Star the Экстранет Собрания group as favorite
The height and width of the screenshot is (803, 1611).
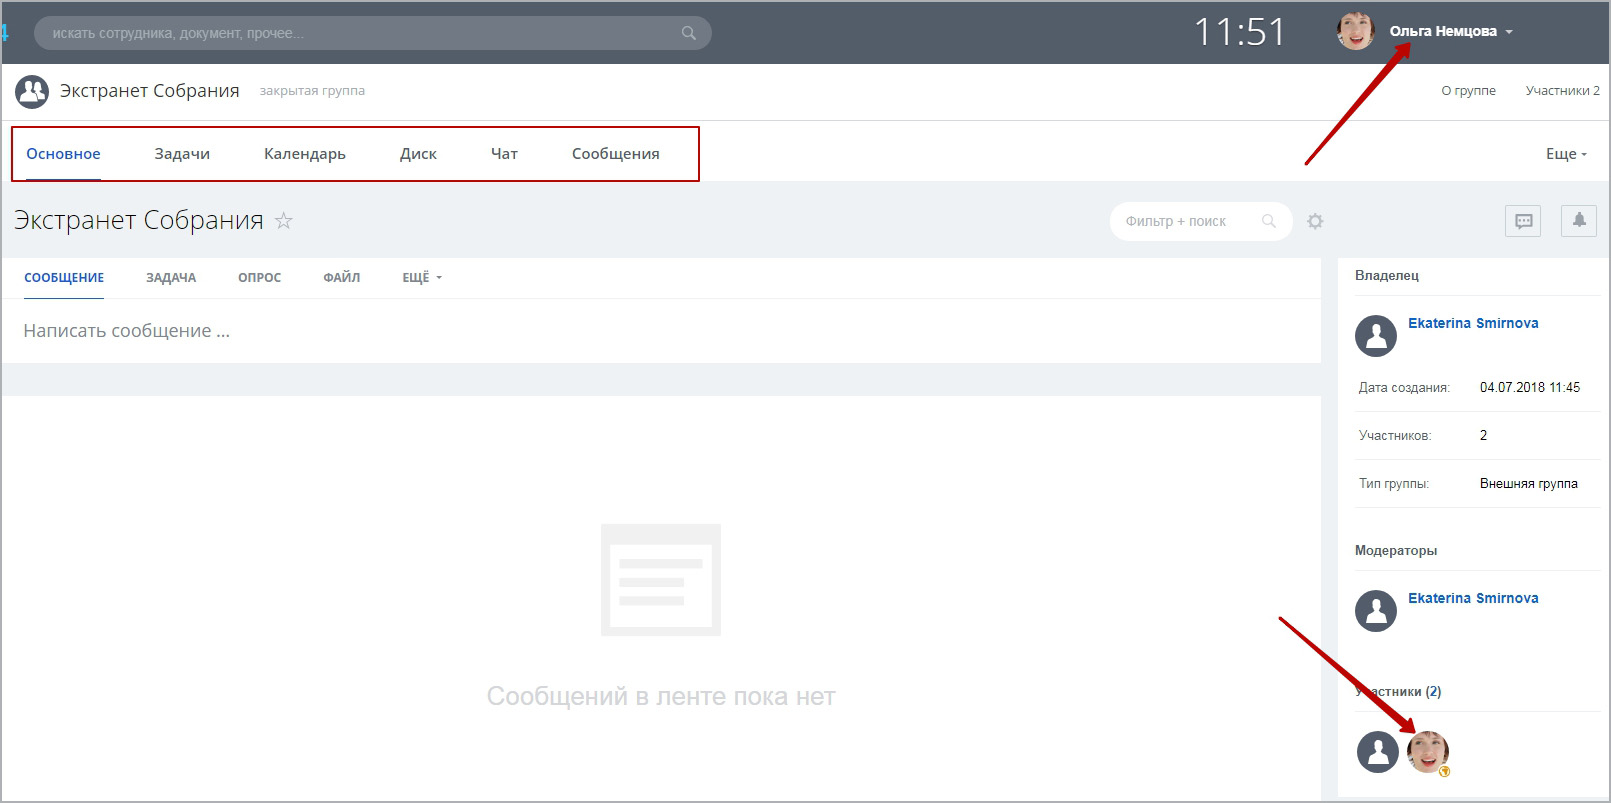(x=284, y=221)
